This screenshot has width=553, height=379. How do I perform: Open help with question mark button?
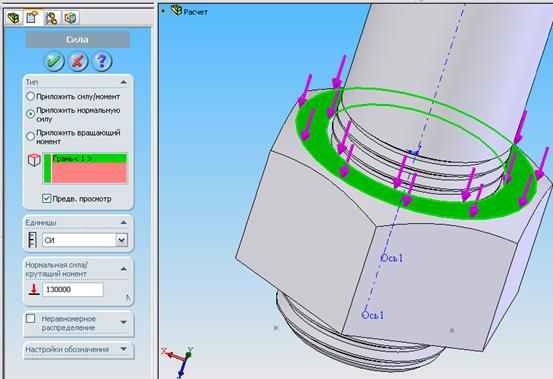pos(102,61)
